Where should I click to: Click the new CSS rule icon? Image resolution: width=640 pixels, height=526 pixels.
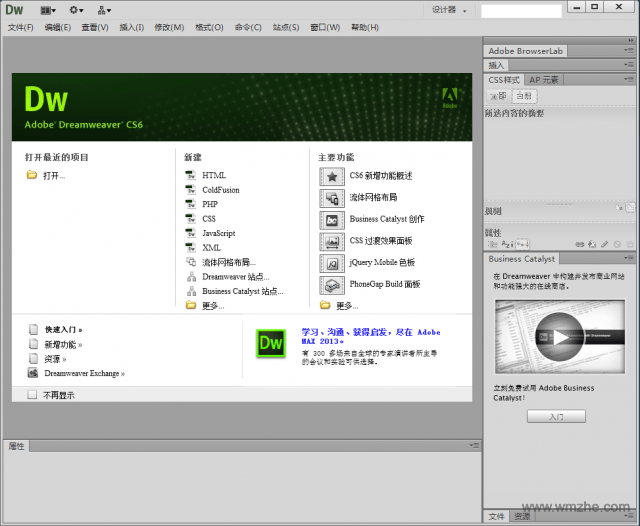592,244
